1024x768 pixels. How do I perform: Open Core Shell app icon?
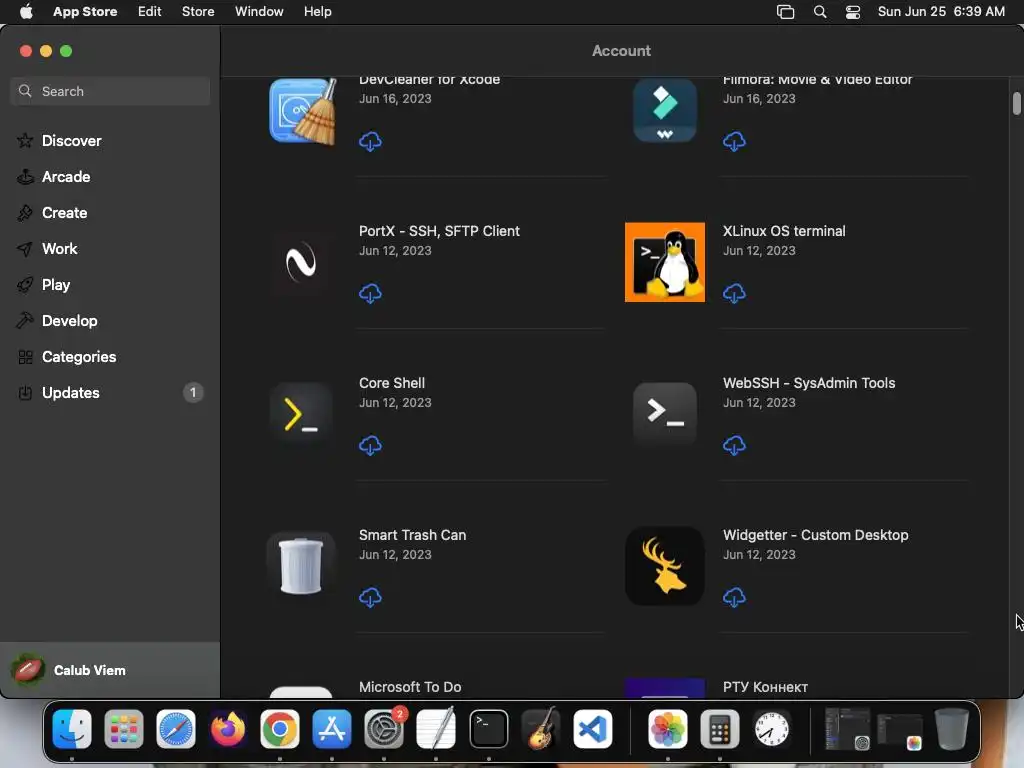pyautogui.click(x=301, y=414)
